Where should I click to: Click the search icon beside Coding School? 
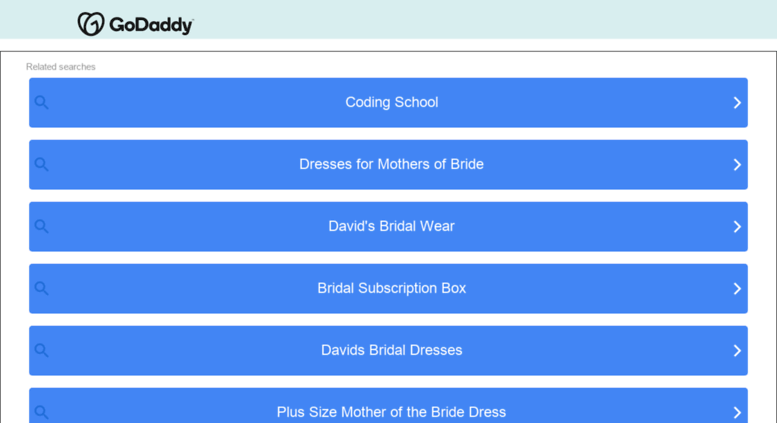pos(42,103)
